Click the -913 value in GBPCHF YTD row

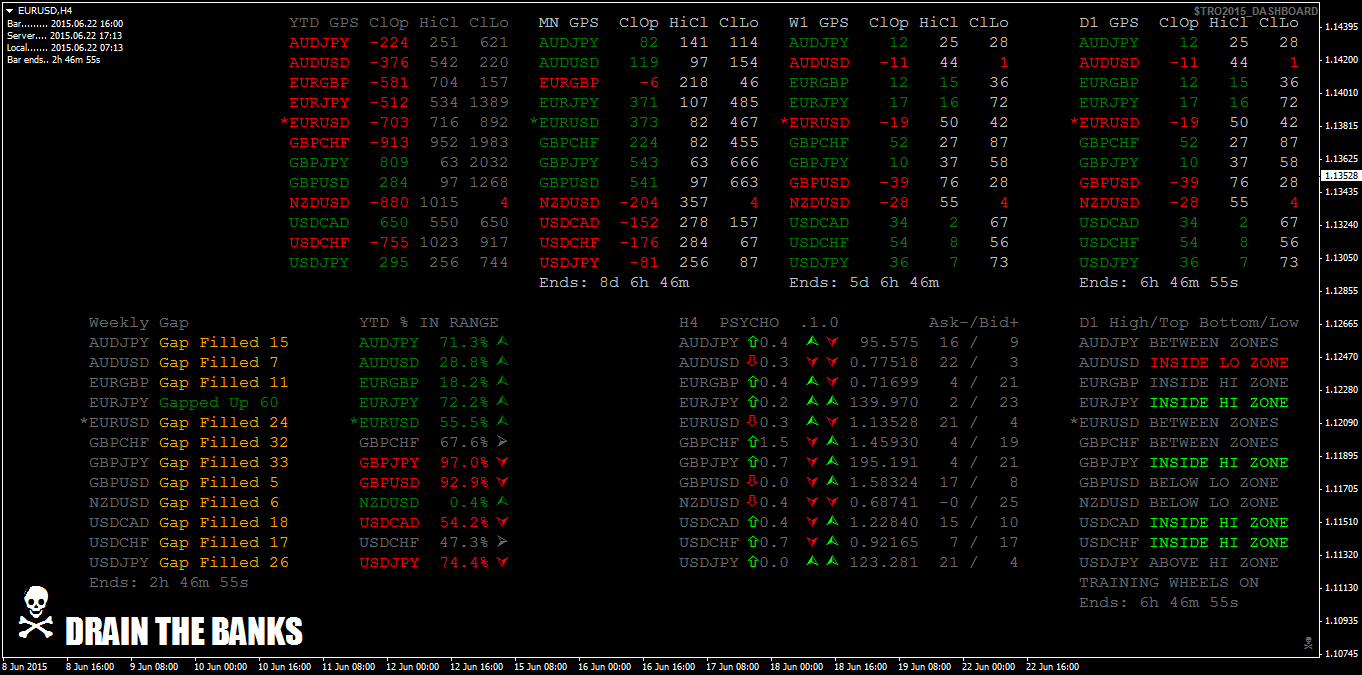389,142
